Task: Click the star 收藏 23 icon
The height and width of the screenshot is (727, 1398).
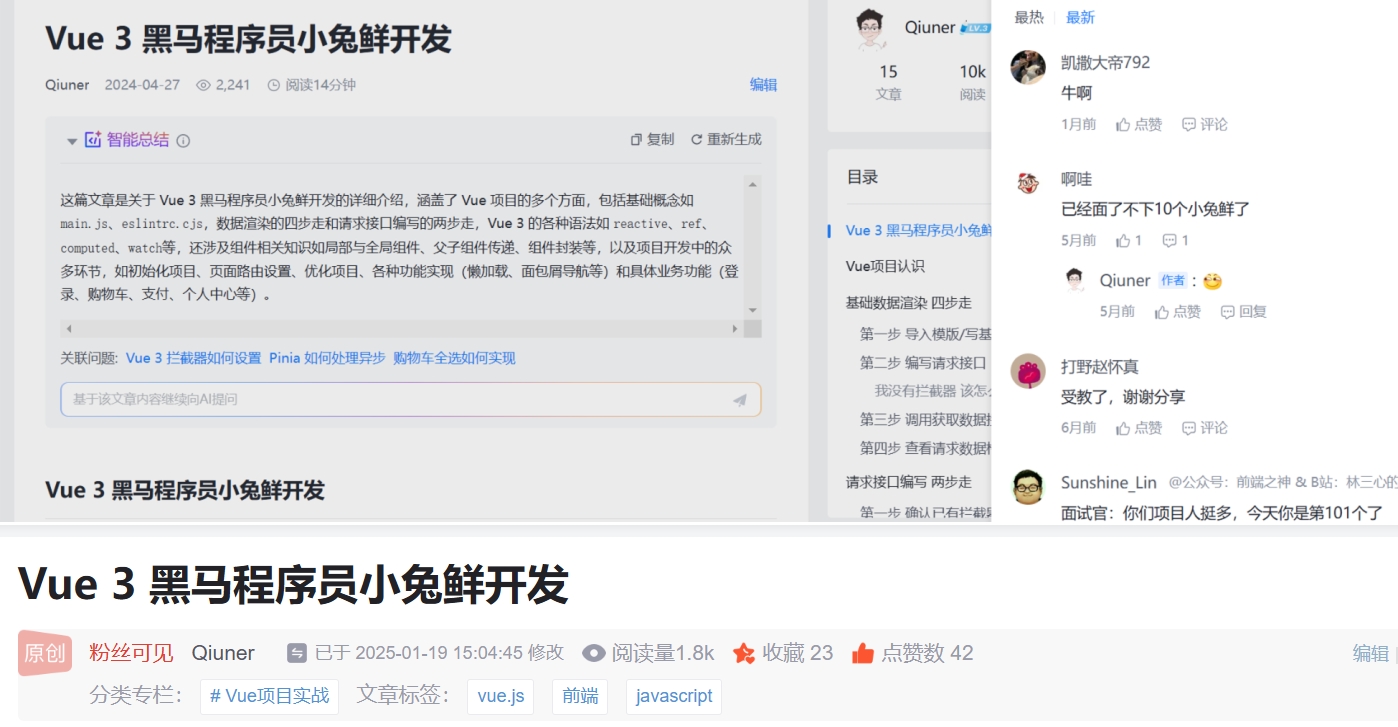Action: (x=744, y=654)
